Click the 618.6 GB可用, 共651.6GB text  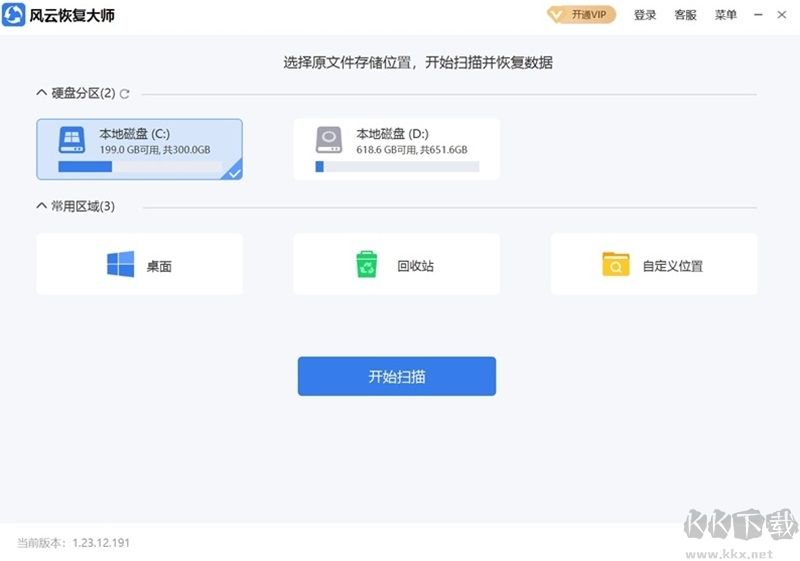pyautogui.click(x=412, y=150)
